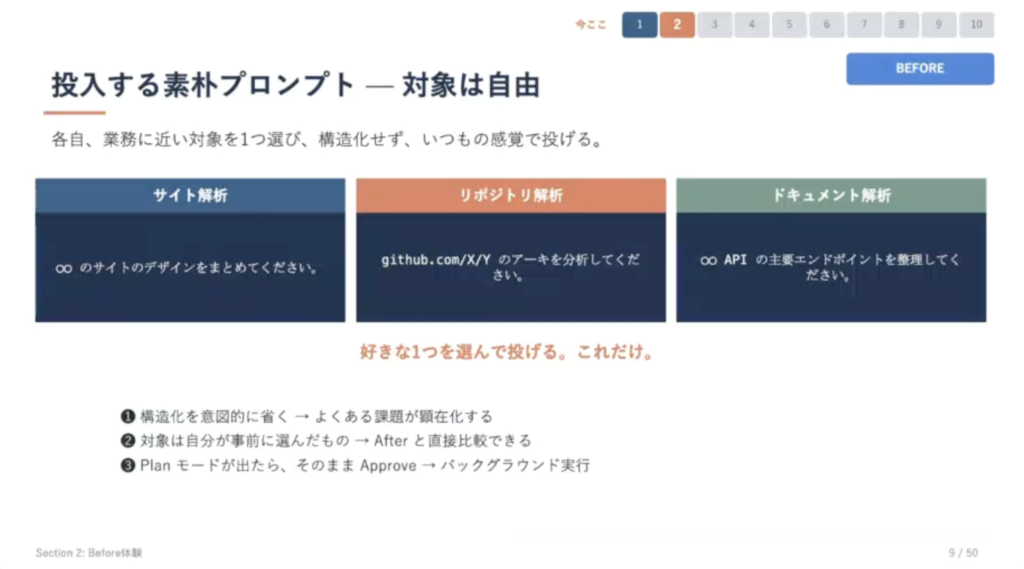Image resolution: width=1024 pixels, height=569 pixels.
Task: Select the リポジトリ解析 card header
Action: pos(511,195)
